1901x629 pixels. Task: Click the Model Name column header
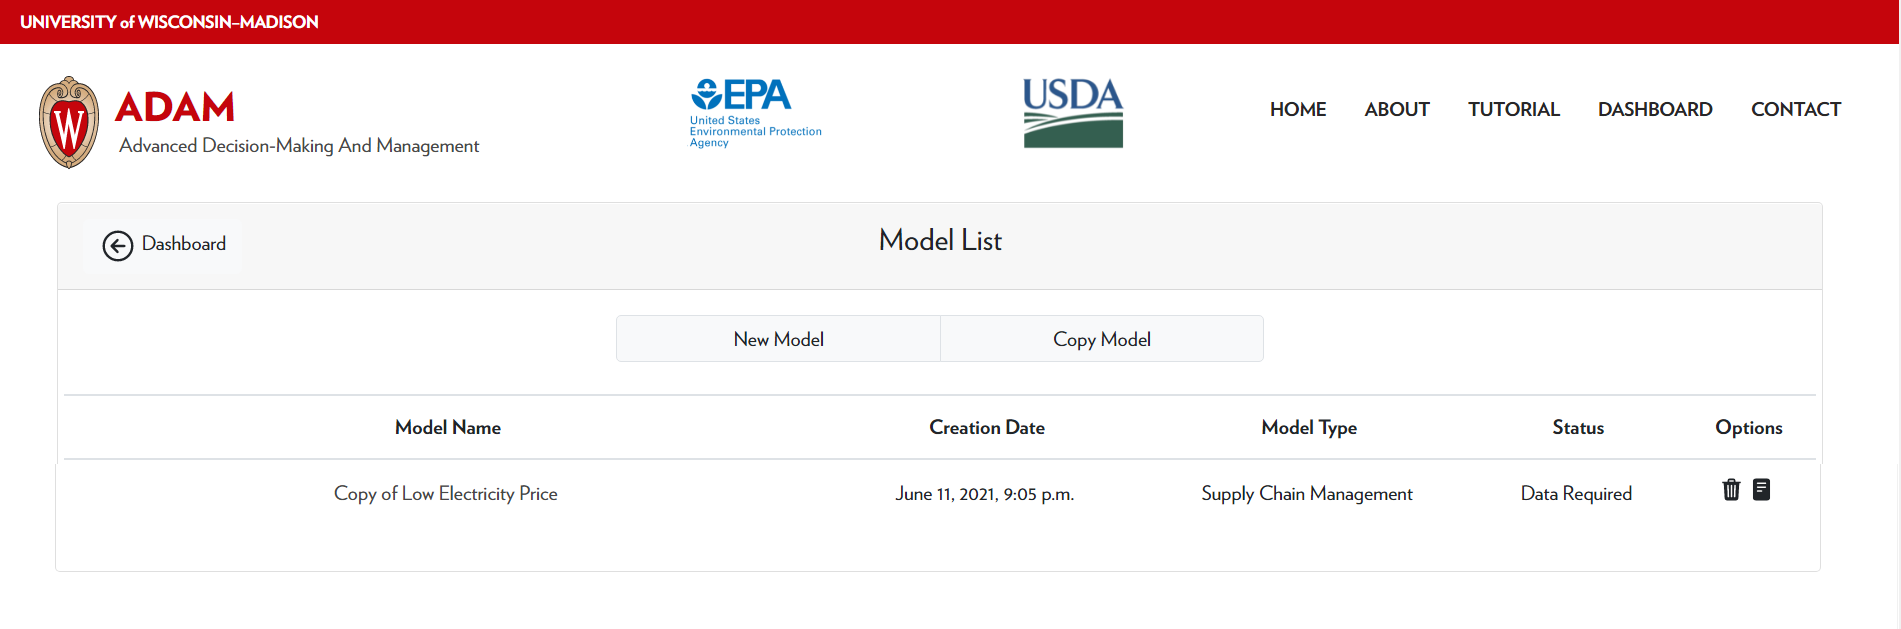[448, 428]
